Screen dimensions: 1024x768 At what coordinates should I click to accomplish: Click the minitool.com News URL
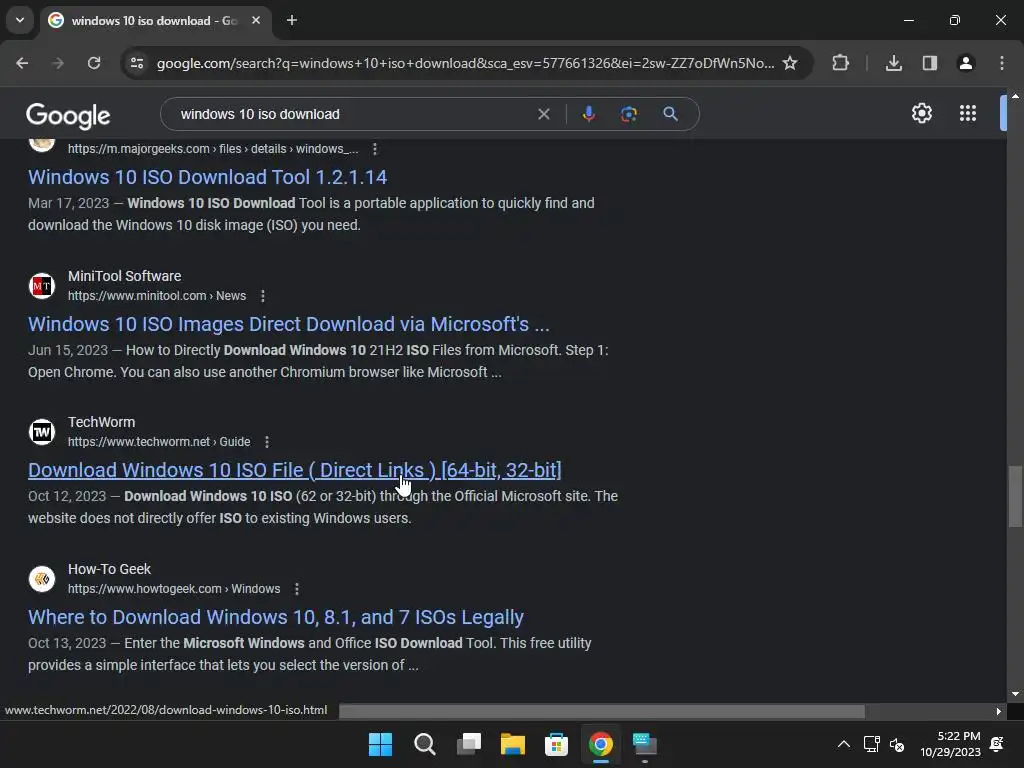click(x=157, y=296)
